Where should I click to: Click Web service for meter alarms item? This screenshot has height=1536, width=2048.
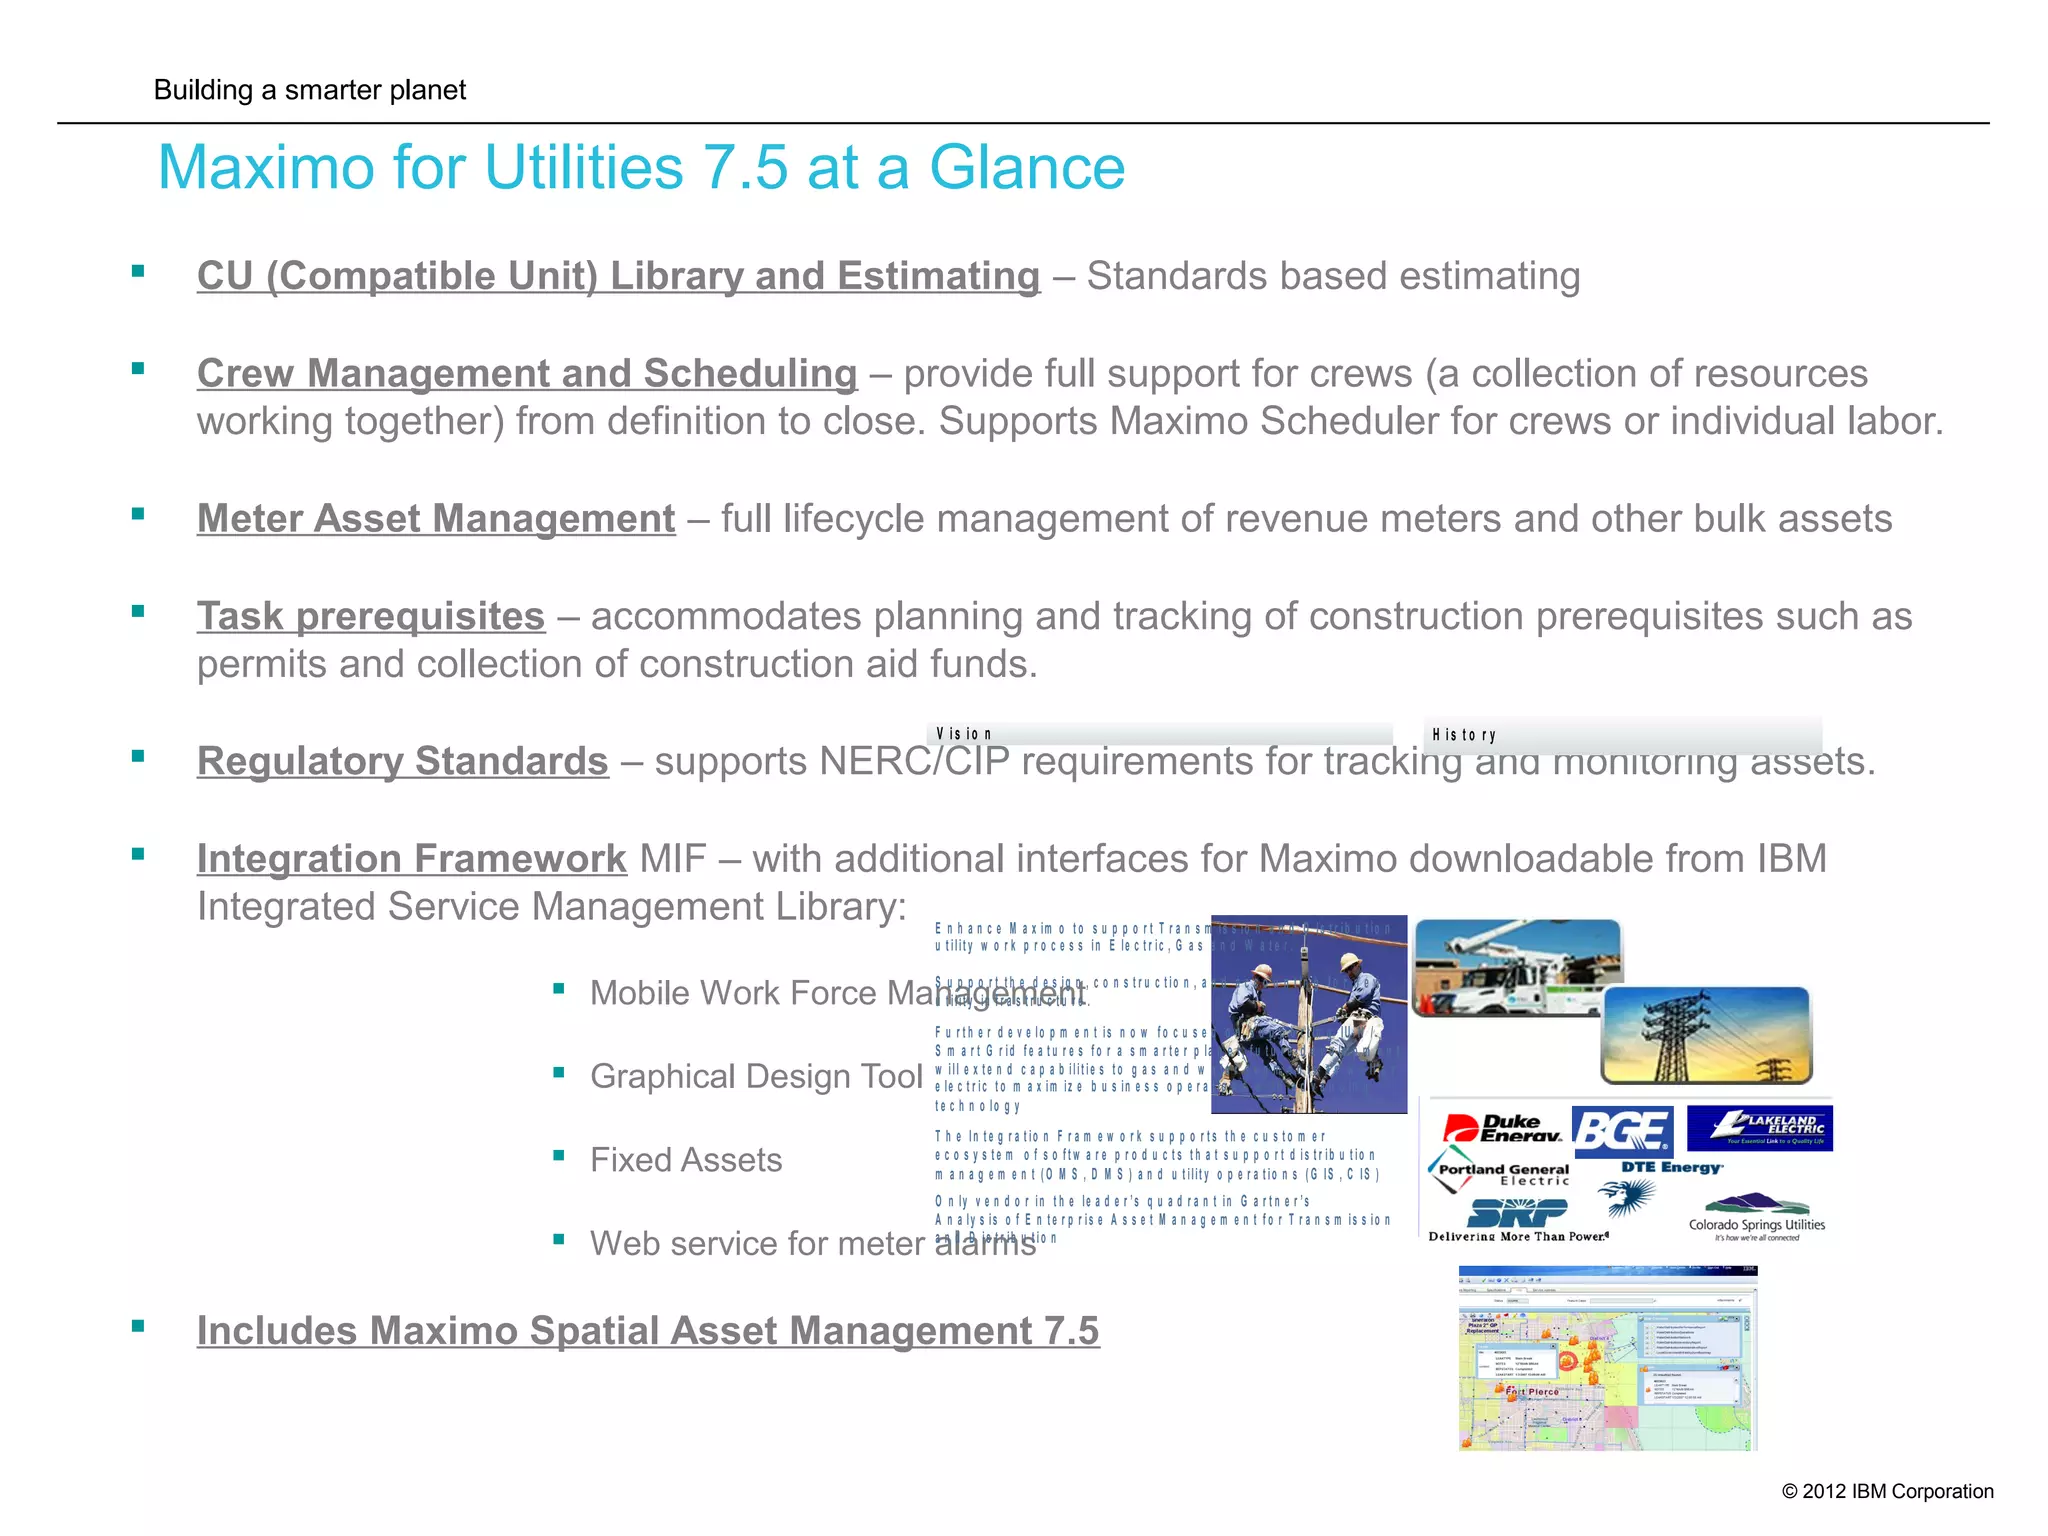pos(813,1244)
